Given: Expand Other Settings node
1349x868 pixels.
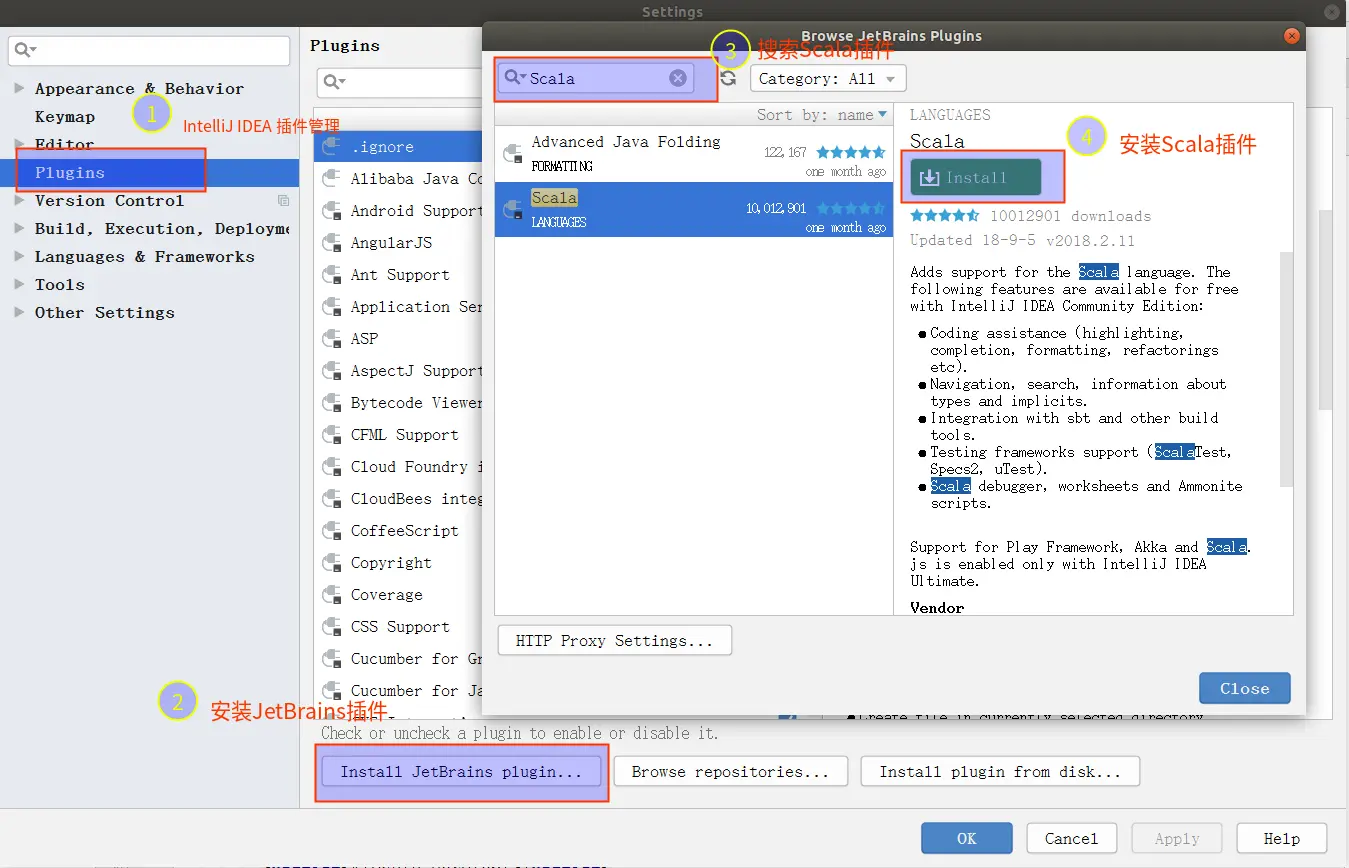Looking at the screenshot, I should click(19, 312).
